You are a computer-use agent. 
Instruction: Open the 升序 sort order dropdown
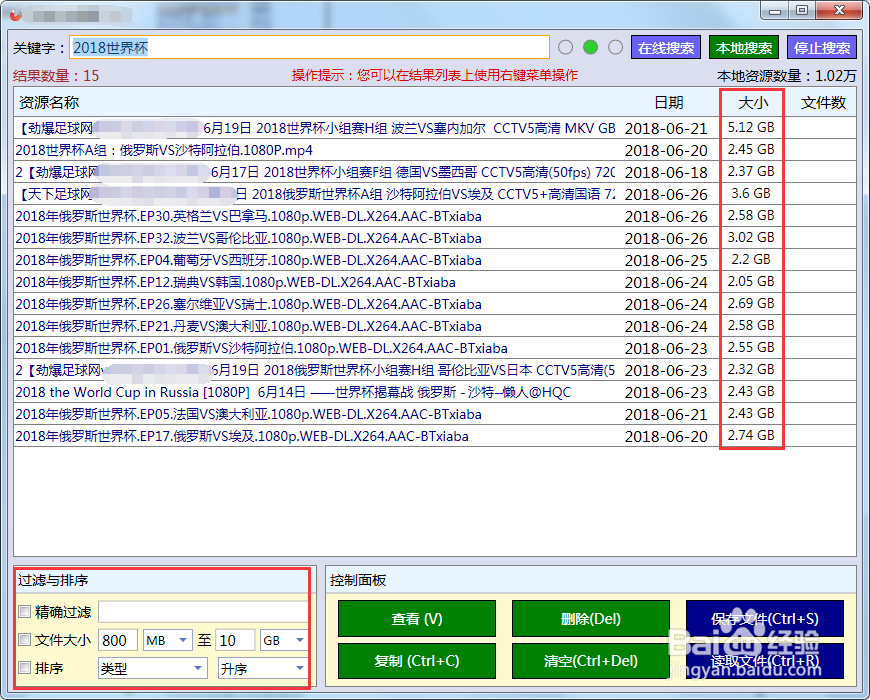coord(261,667)
